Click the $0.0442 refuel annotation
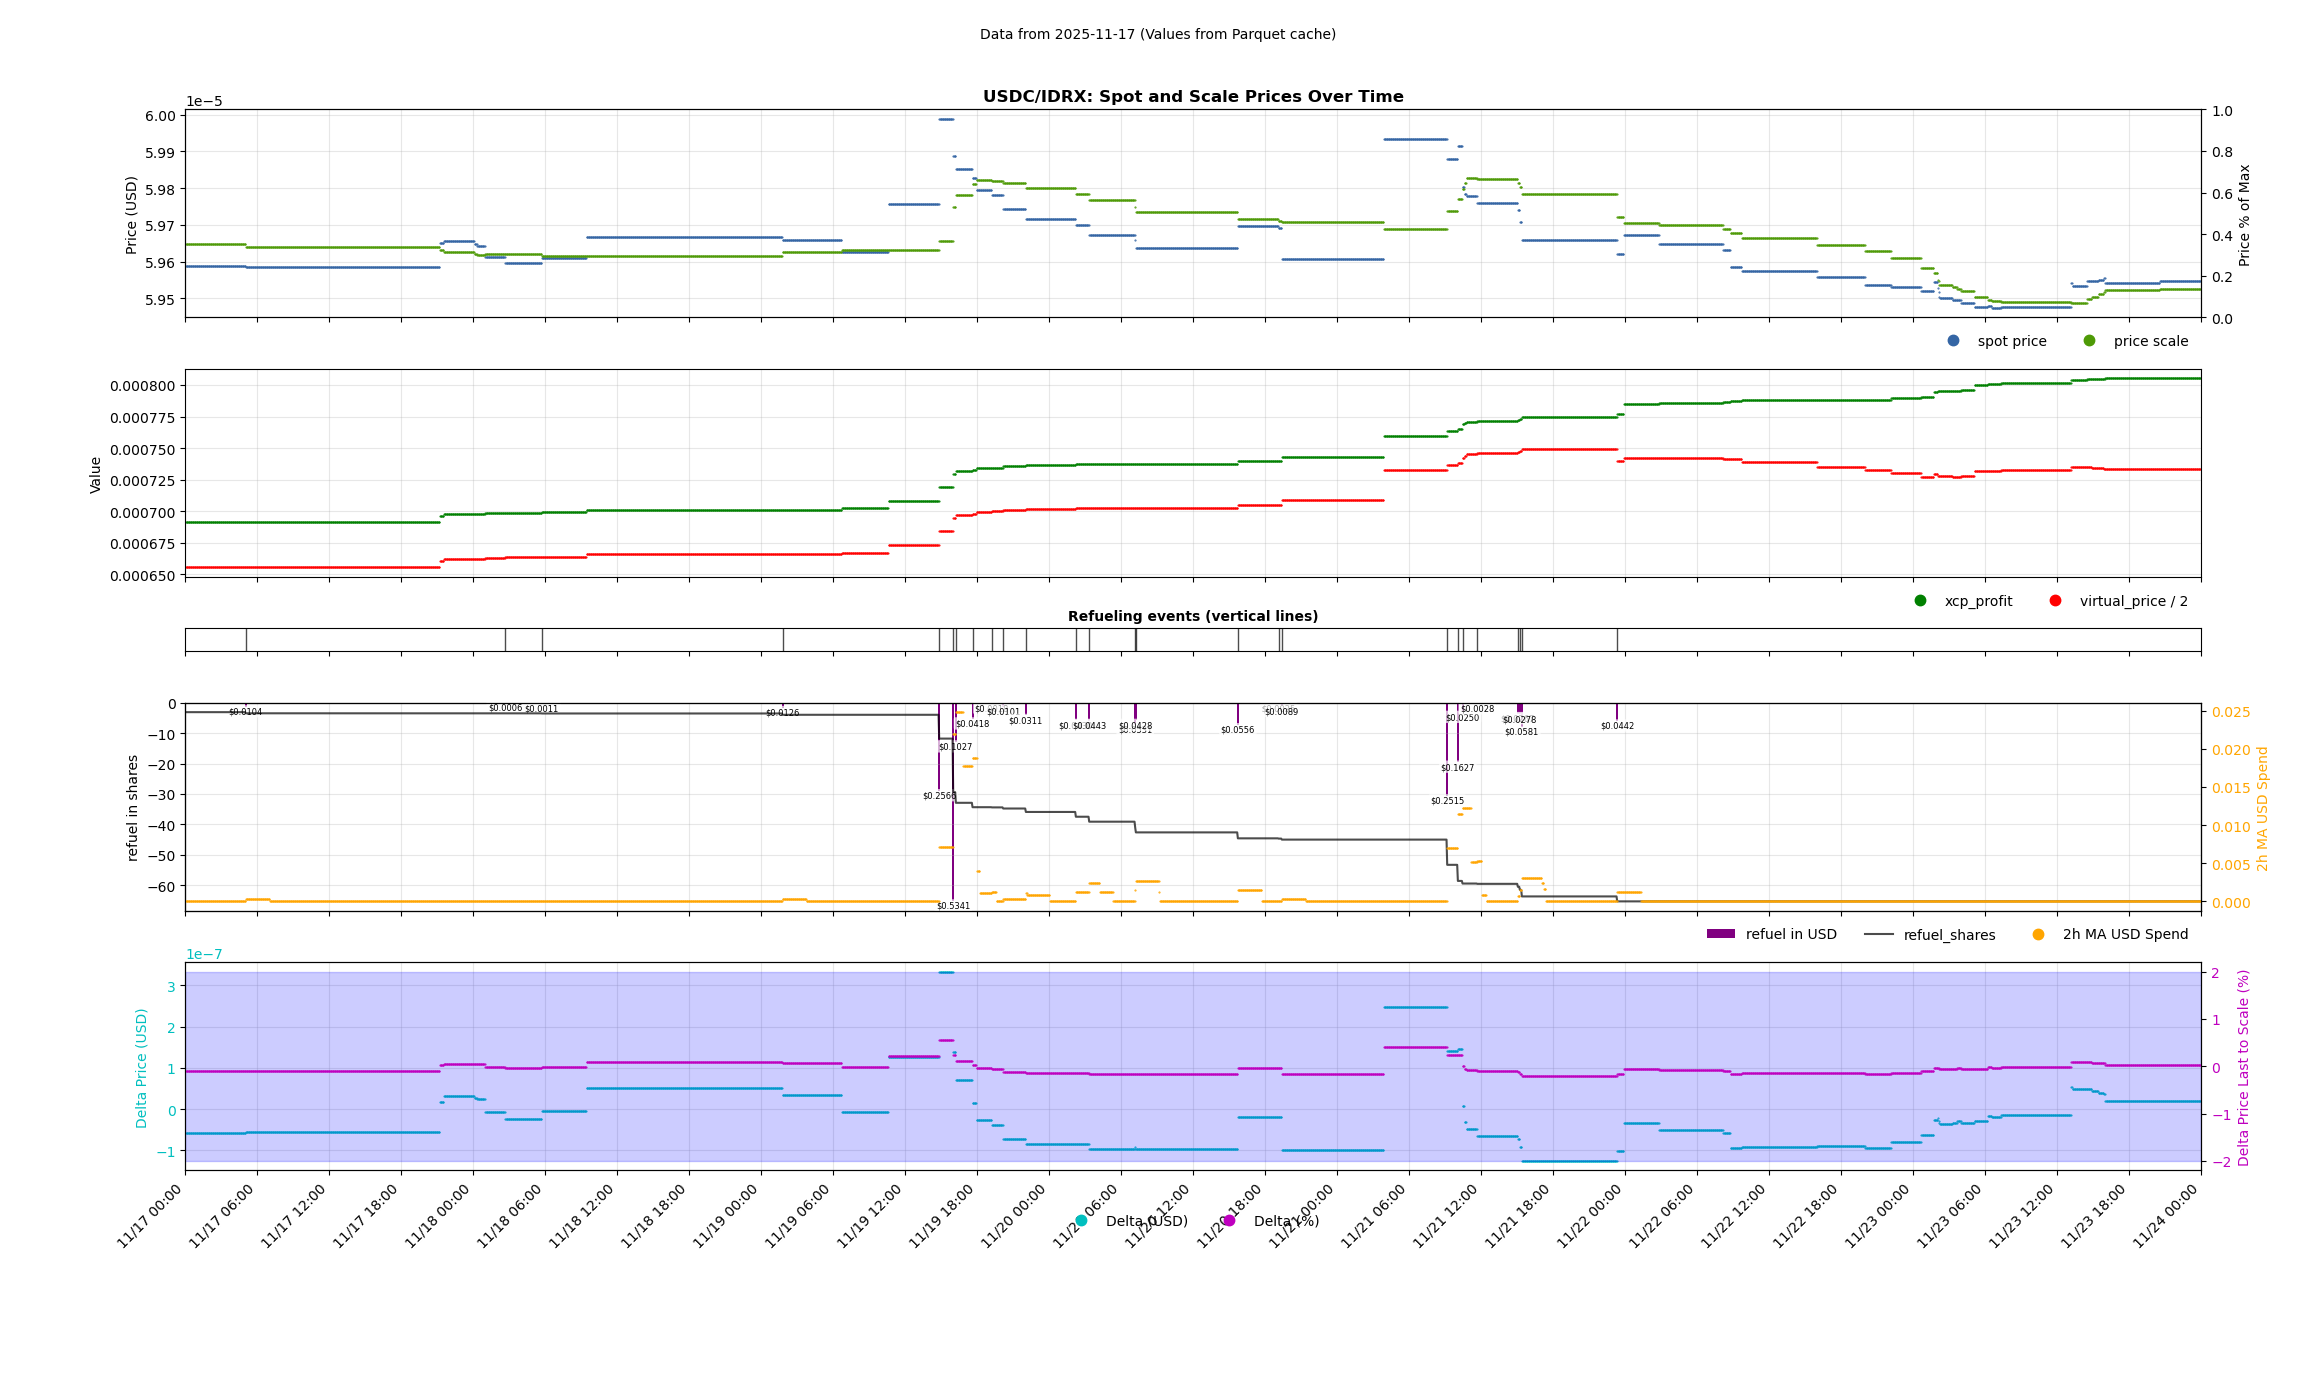Screen dimensions: 2317x1377 pos(1616,726)
